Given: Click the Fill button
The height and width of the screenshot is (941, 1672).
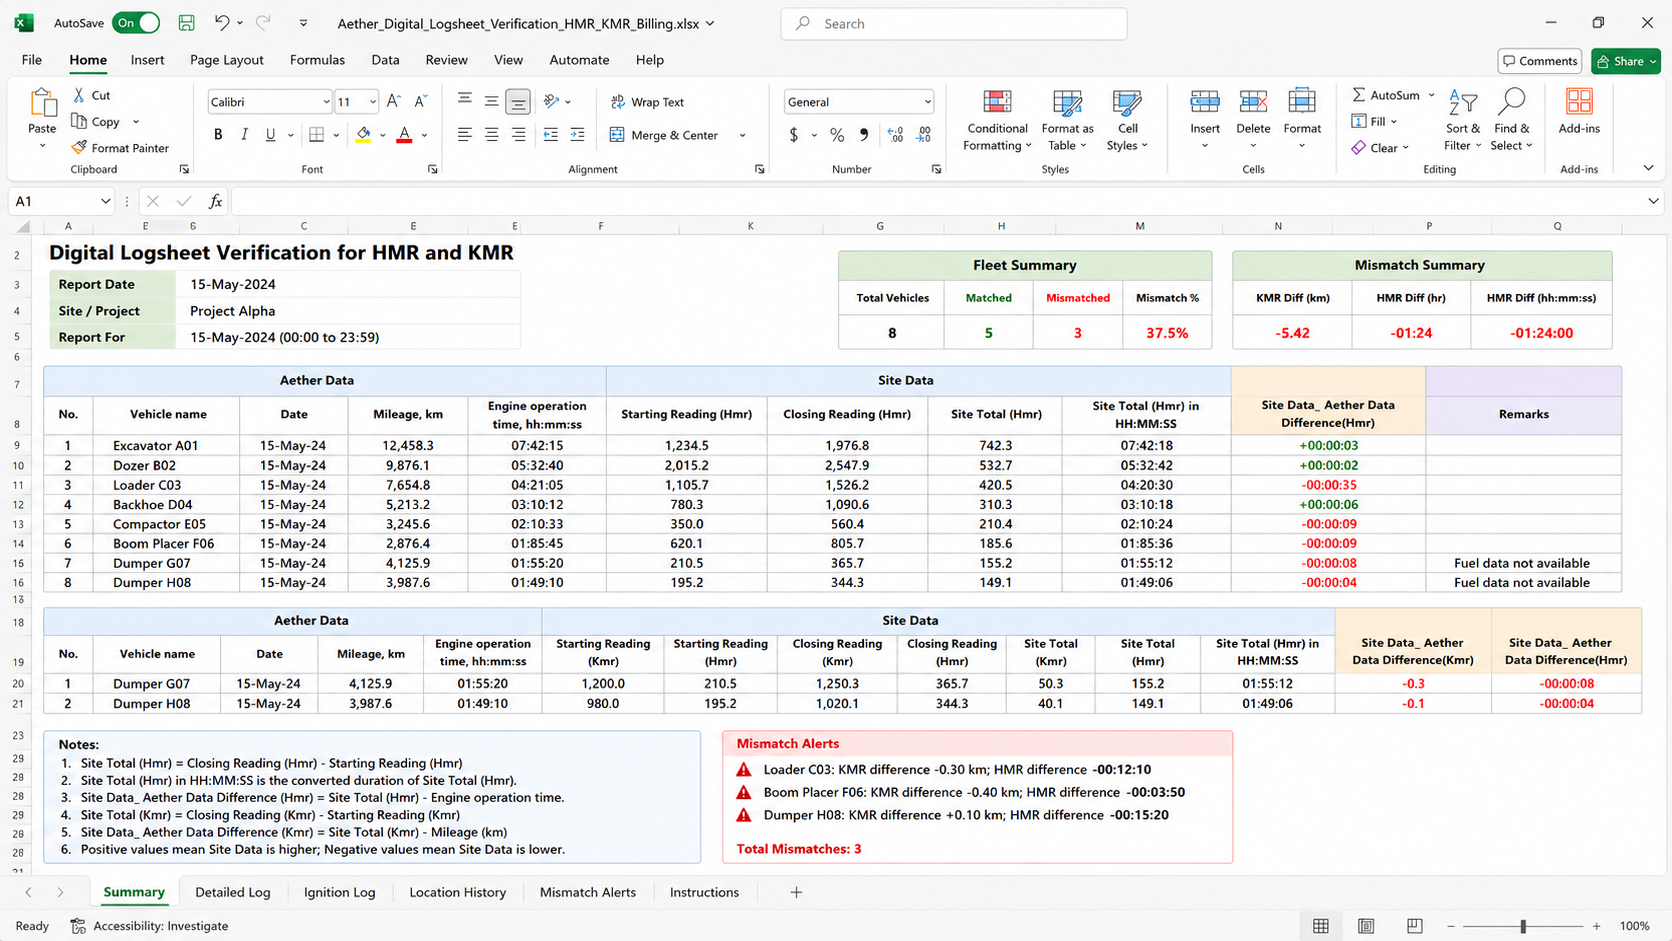Looking at the screenshot, I should click(x=1375, y=121).
